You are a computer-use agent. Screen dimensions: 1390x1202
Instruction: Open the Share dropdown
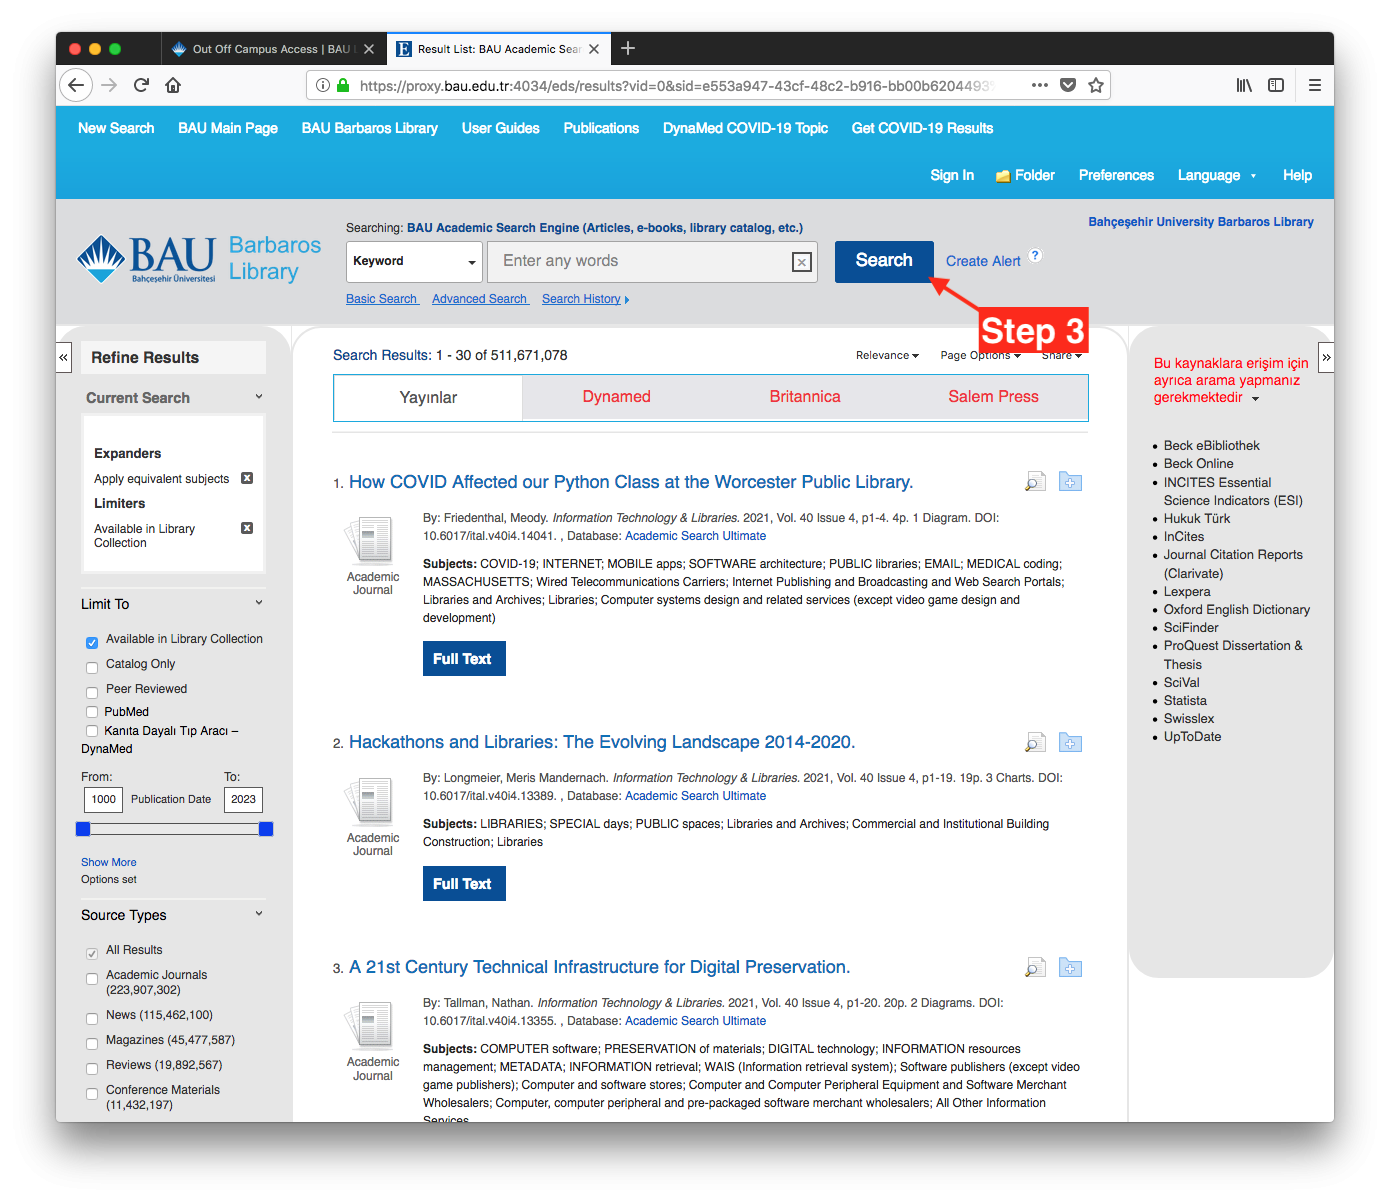click(x=1062, y=356)
